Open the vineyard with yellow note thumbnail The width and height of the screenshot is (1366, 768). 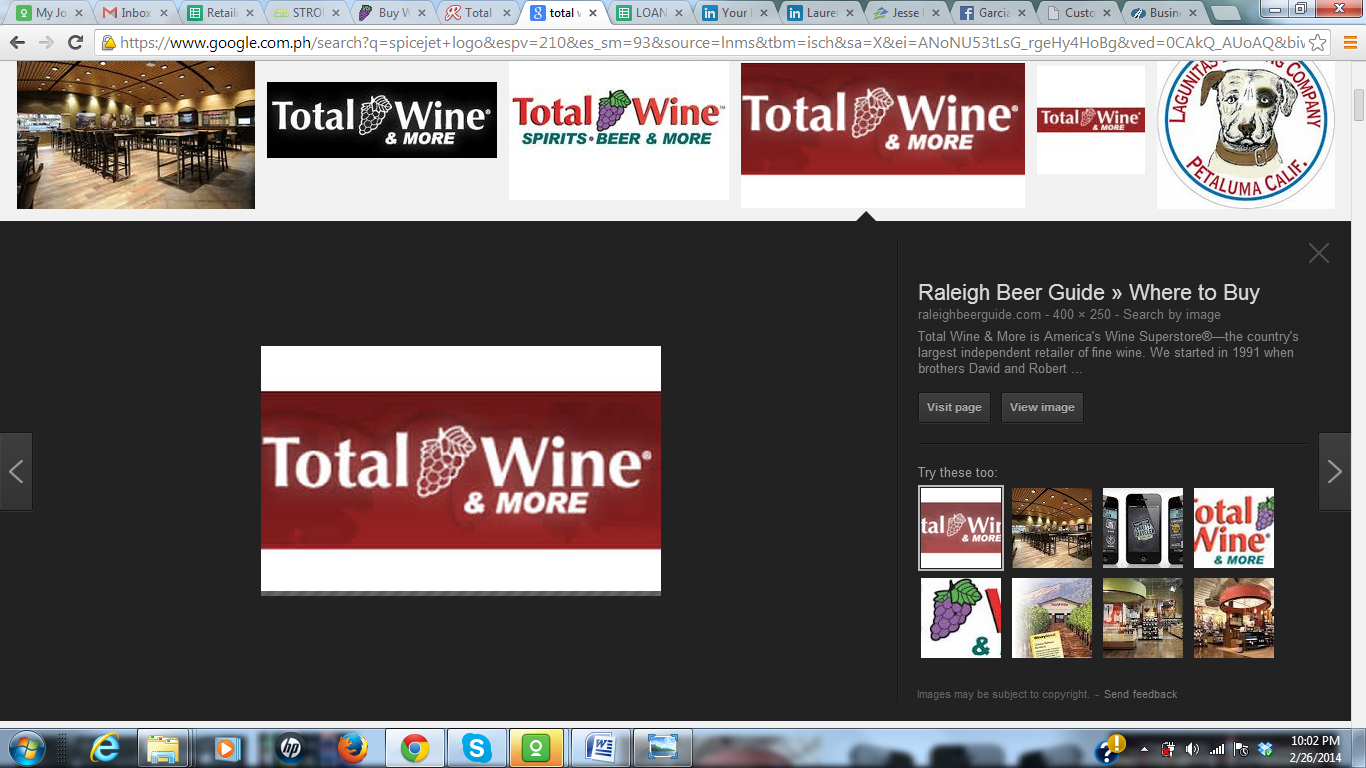pos(1052,618)
